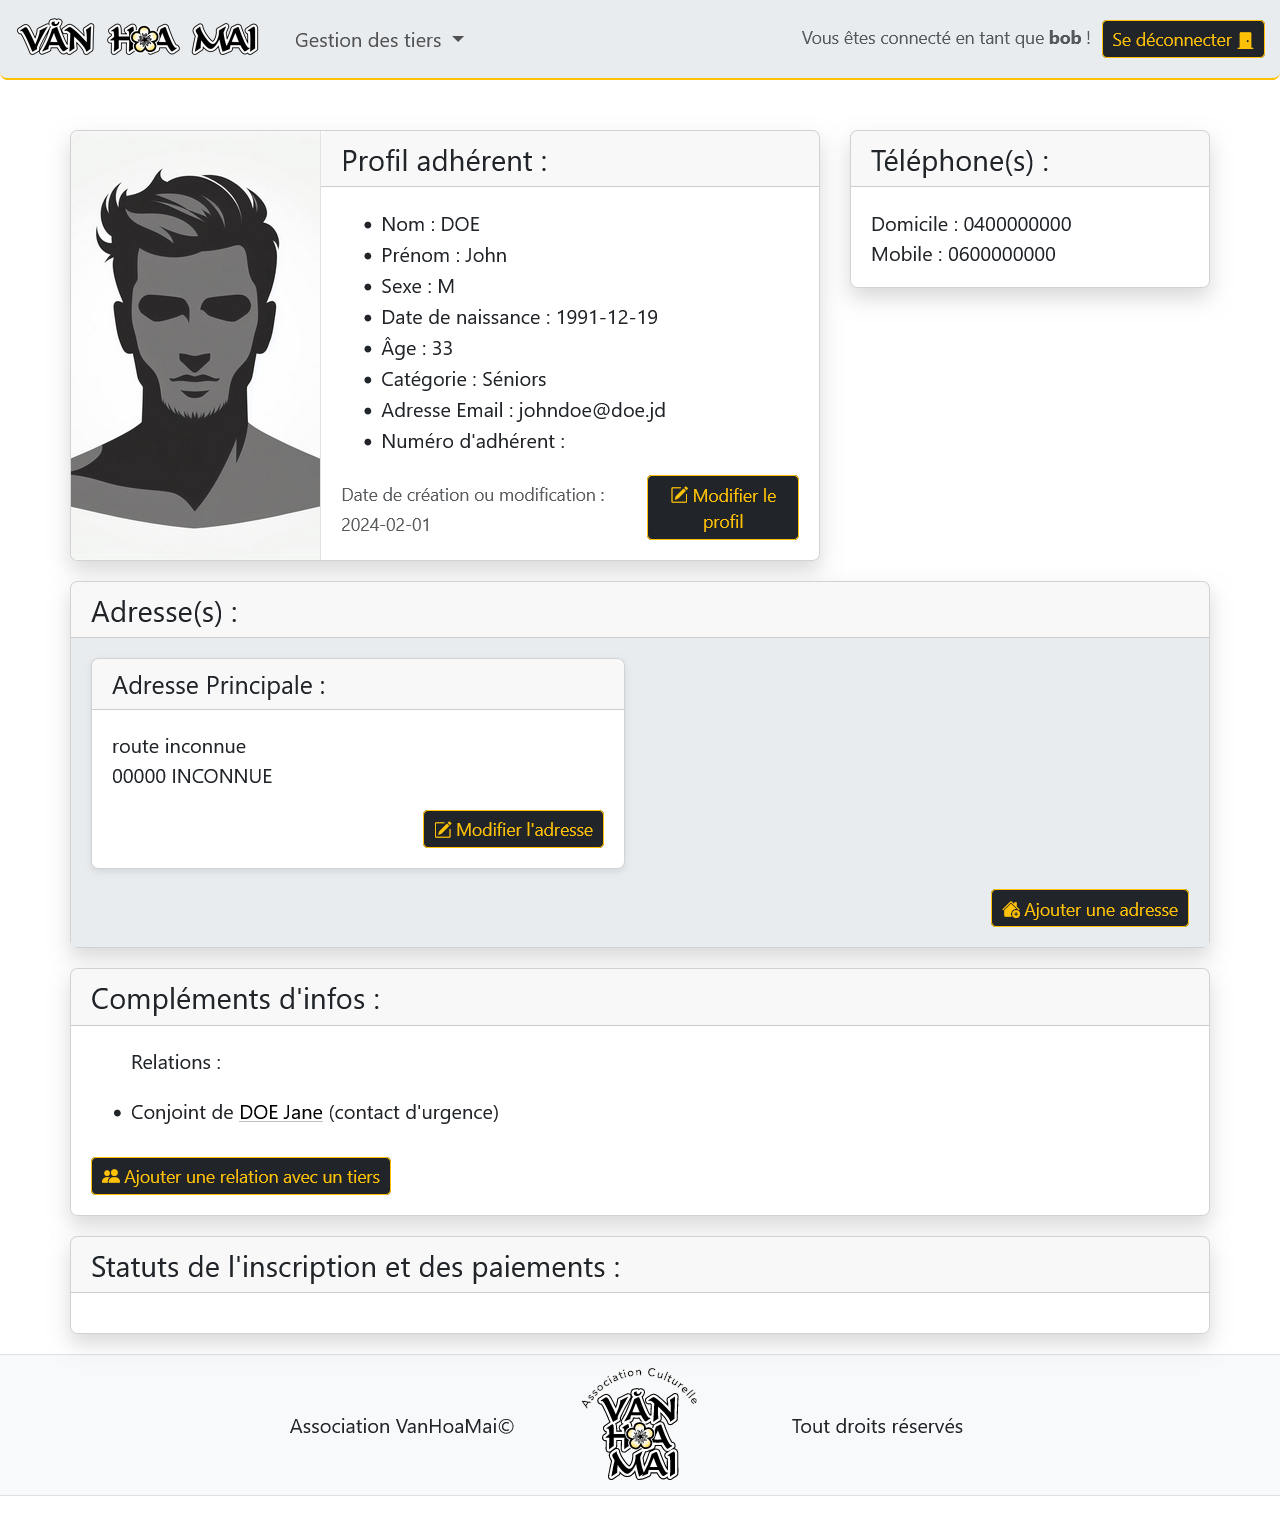
Task: Click the people icon on Ajouter une relation
Action: click(x=111, y=1177)
